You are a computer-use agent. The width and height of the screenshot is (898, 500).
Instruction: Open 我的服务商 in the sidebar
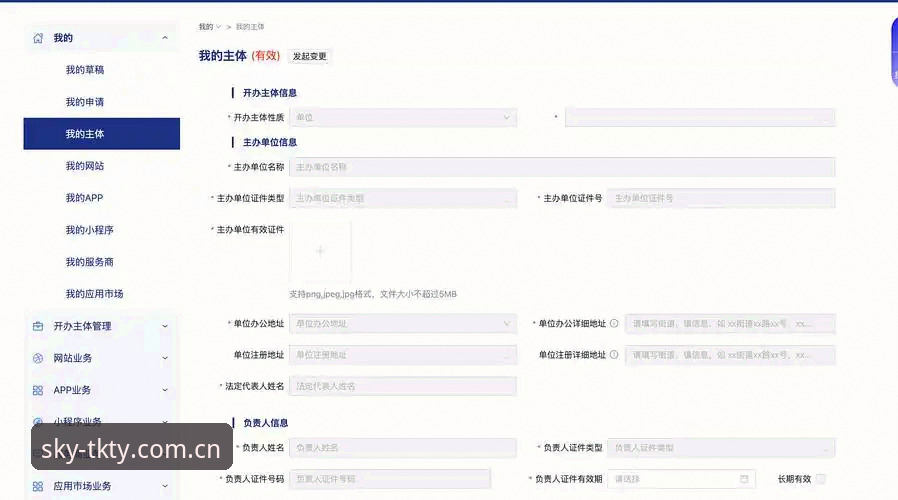point(89,262)
